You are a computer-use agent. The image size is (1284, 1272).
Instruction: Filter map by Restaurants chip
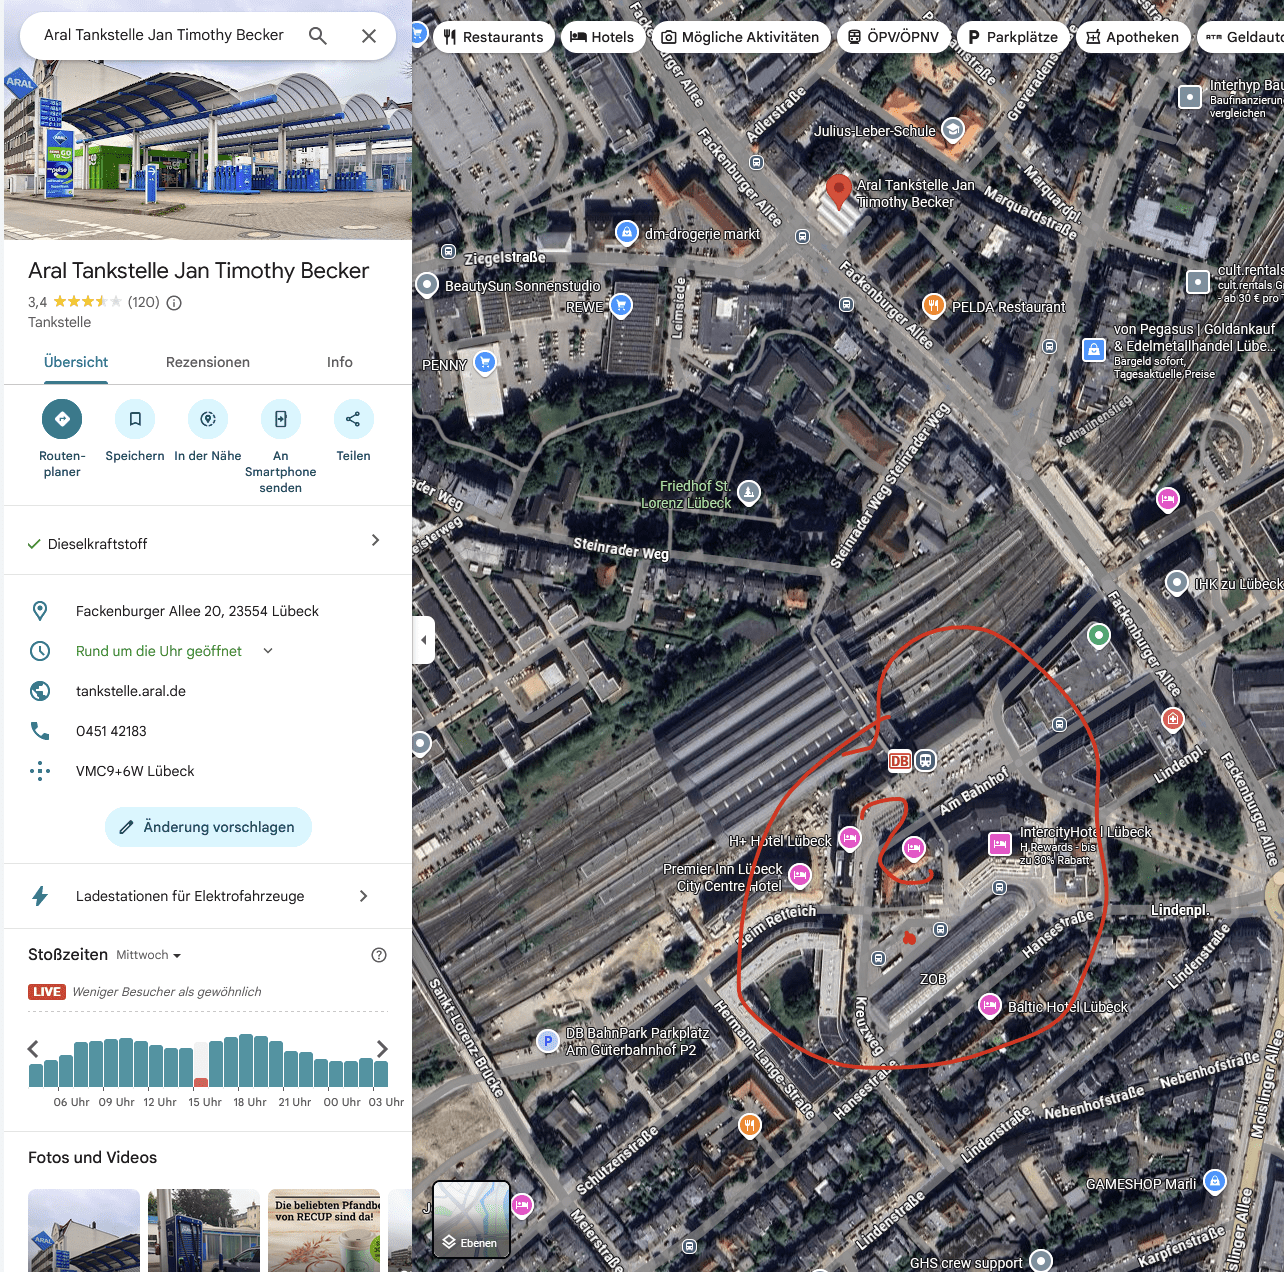pyautogui.click(x=494, y=37)
